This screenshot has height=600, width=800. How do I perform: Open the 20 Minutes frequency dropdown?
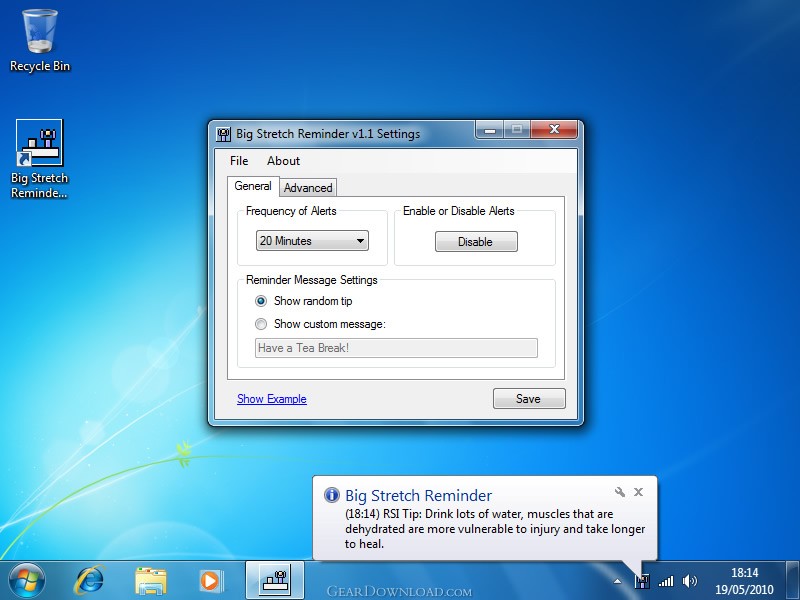coord(312,240)
